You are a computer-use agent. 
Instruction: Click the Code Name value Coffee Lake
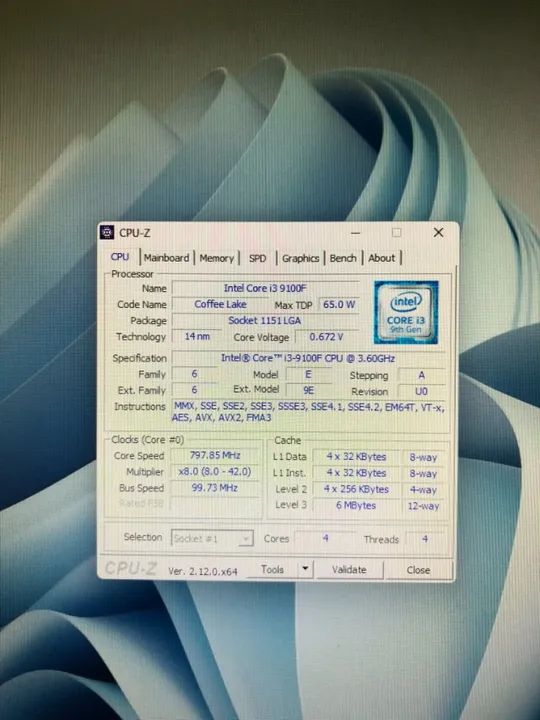(x=220, y=304)
